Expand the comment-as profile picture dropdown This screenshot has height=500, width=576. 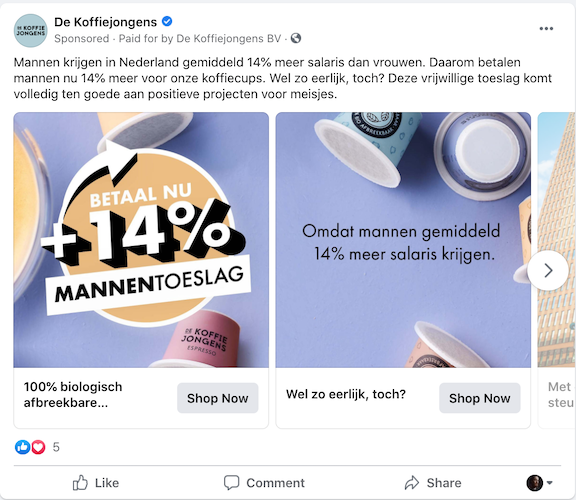539,483
